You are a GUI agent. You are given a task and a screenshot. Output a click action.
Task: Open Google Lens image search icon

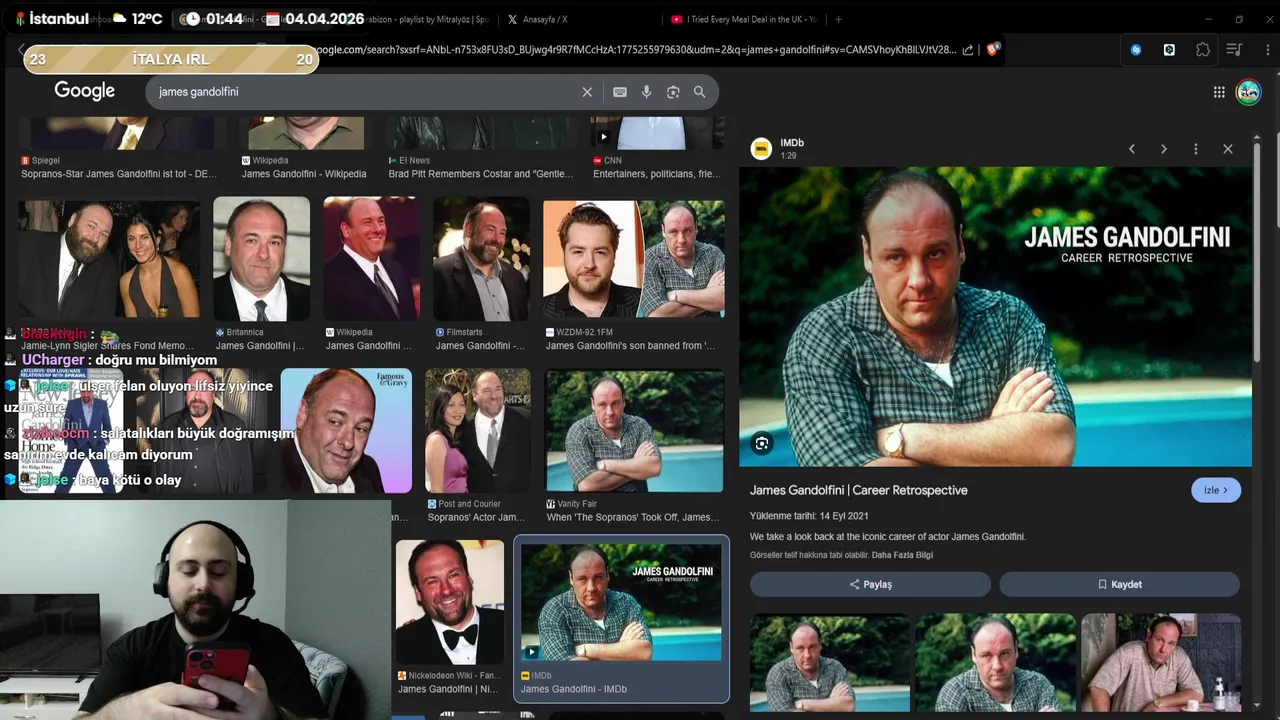click(x=673, y=92)
